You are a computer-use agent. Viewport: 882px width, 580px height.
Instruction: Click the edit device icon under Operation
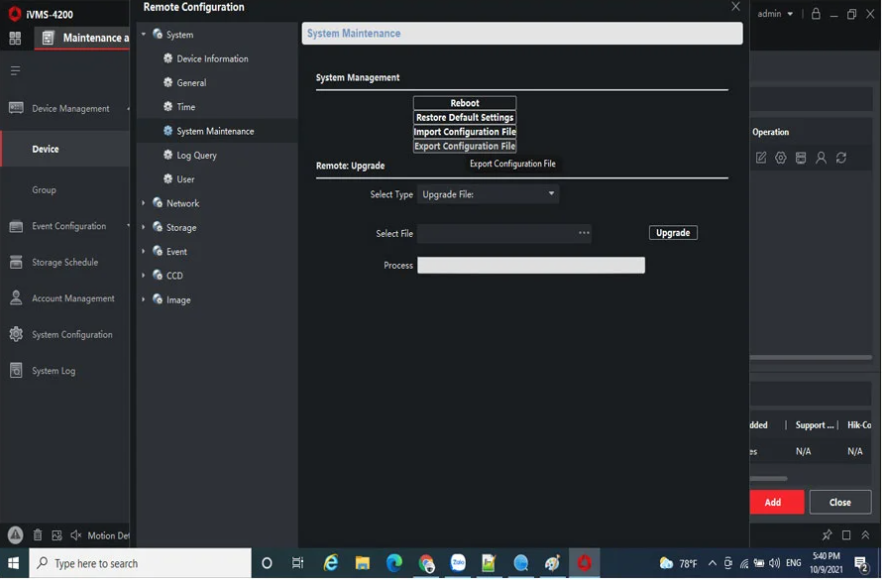pyautogui.click(x=761, y=158)
